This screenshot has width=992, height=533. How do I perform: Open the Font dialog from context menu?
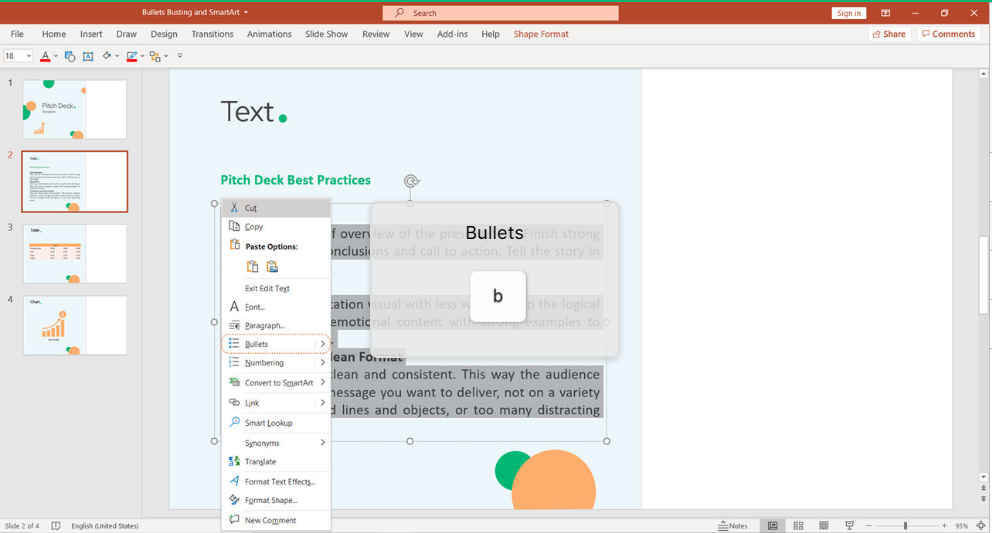click(x=276, y=307)
